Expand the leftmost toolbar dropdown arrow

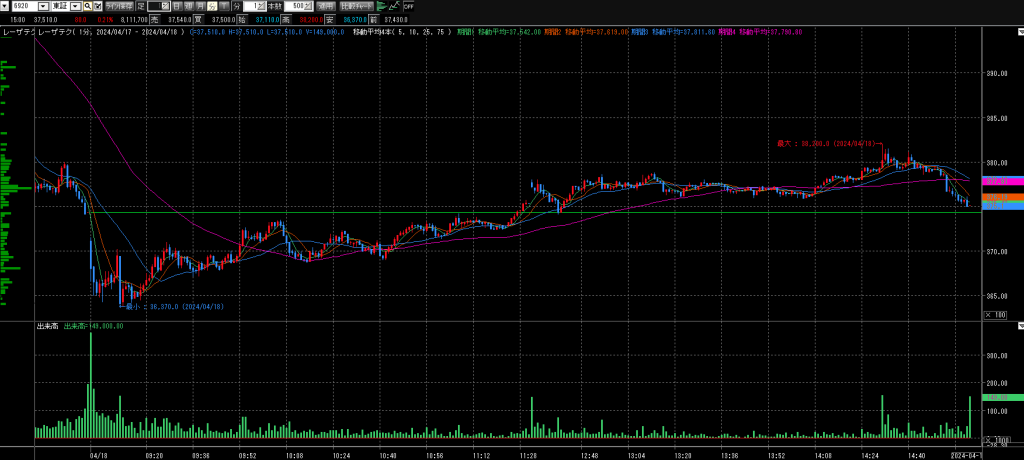click(5, 6)
